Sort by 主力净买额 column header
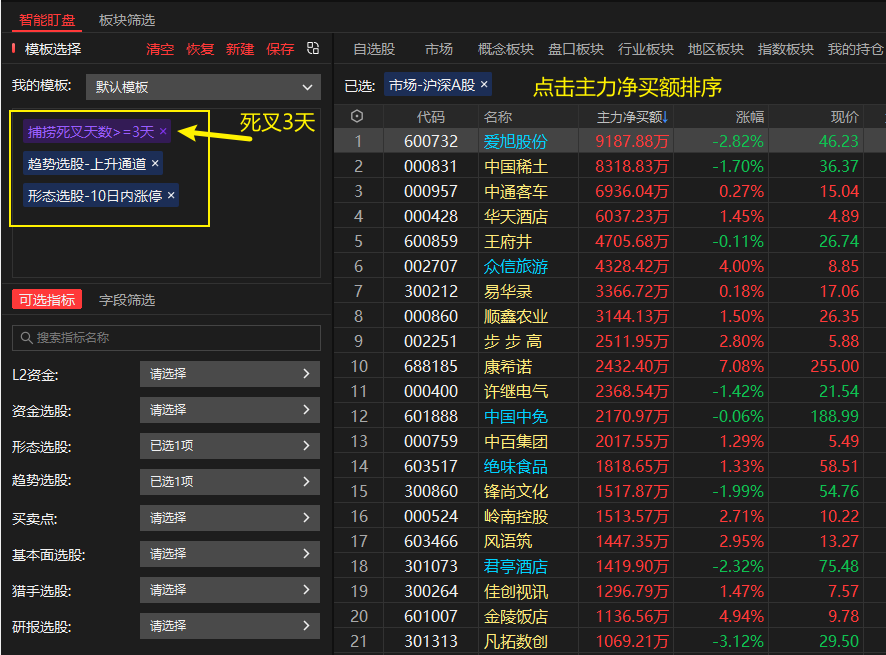886x655 pixels. click(x=632, y=117)
